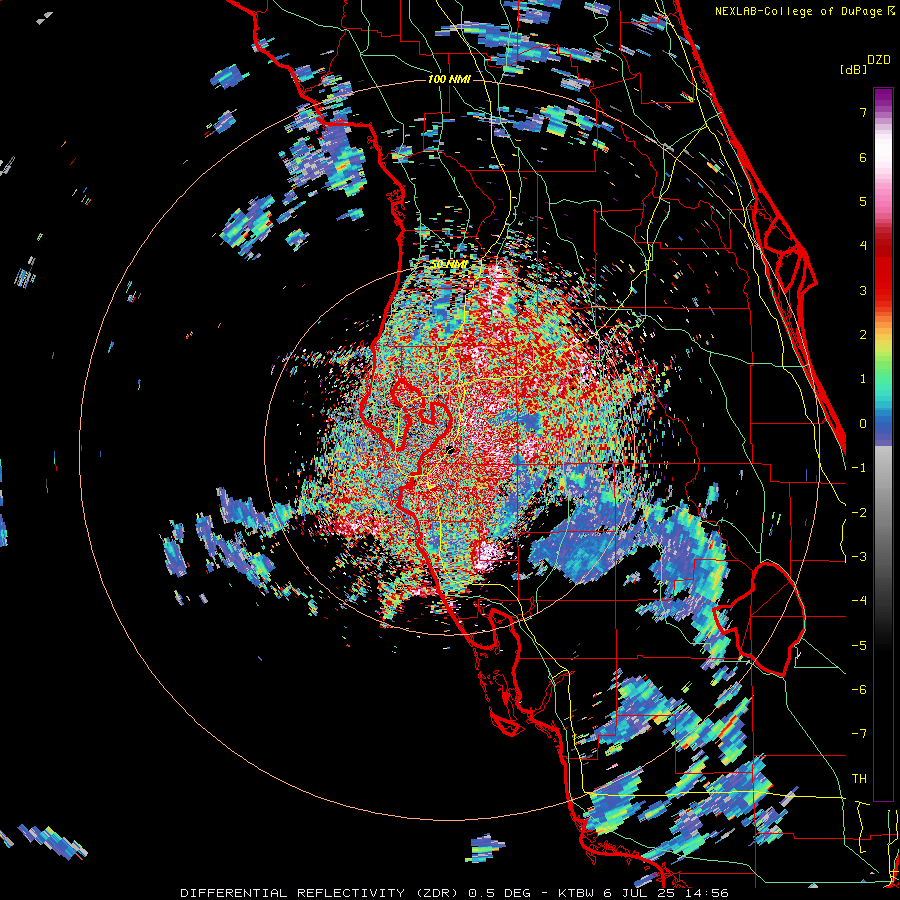Select the 7 value on the scale
The height and width of the screenshot is (900, 900).
[x=863, y=112]
